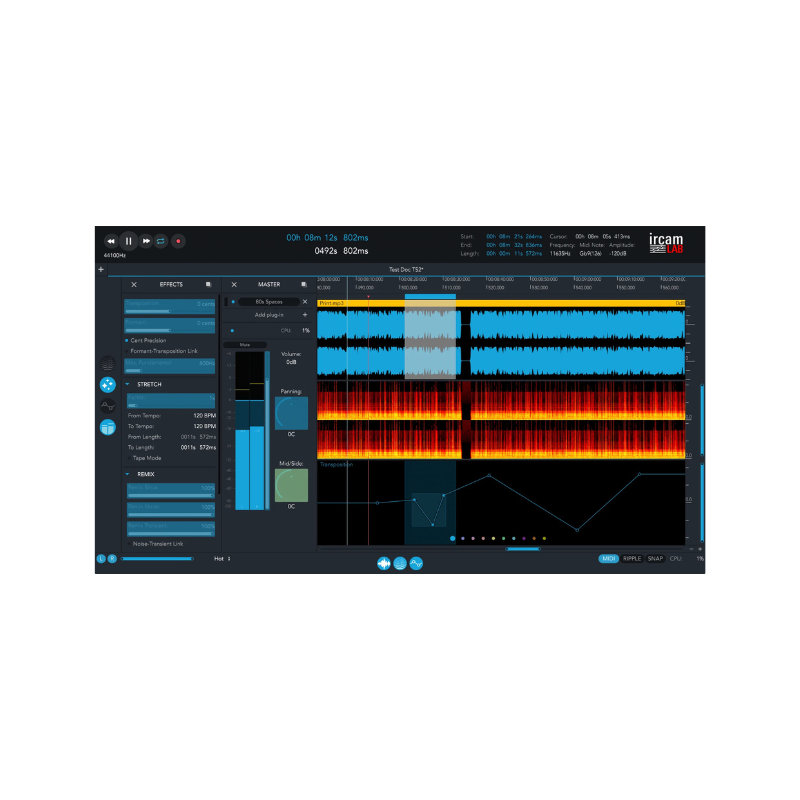Screen dimensions: 800x800
Task: Click the rewind transport button
Action: tap(111, 241)
